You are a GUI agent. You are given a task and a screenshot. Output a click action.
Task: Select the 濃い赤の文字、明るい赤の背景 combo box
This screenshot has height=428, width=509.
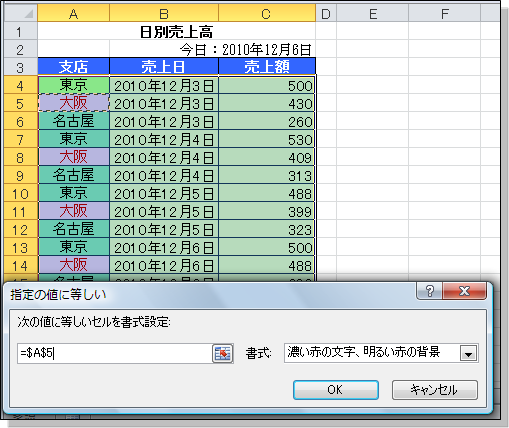(381, 353)
